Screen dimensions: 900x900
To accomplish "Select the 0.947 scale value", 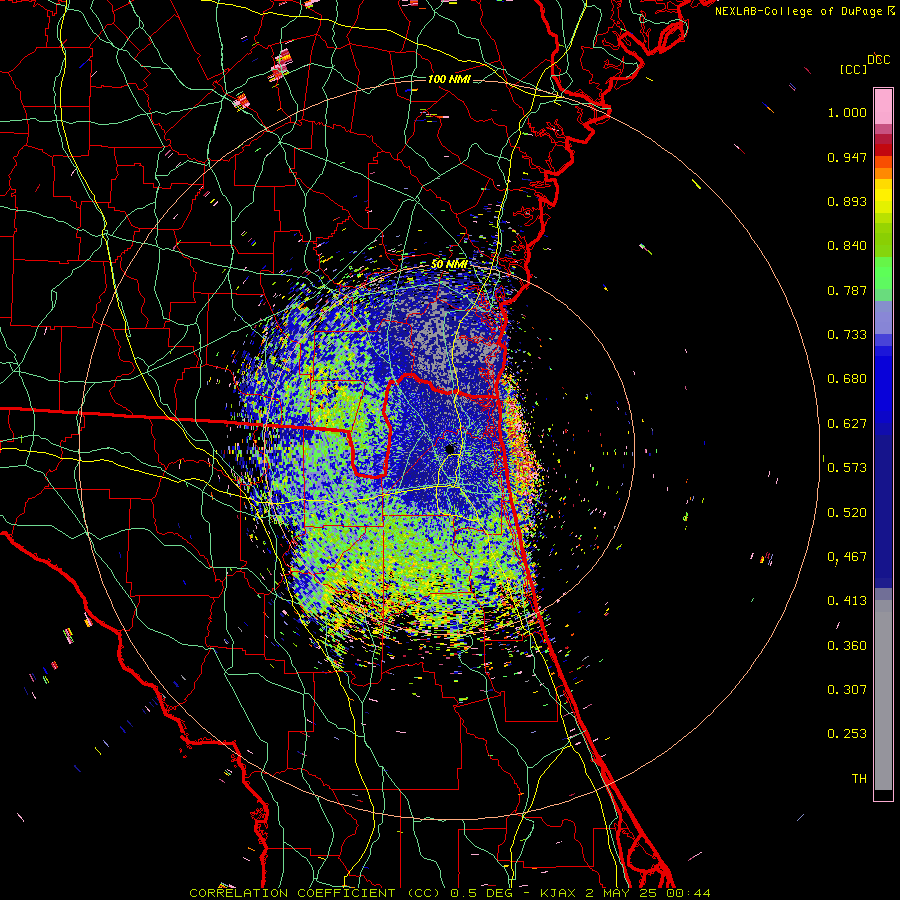I will pyautogui.click(x=847, y=157).
